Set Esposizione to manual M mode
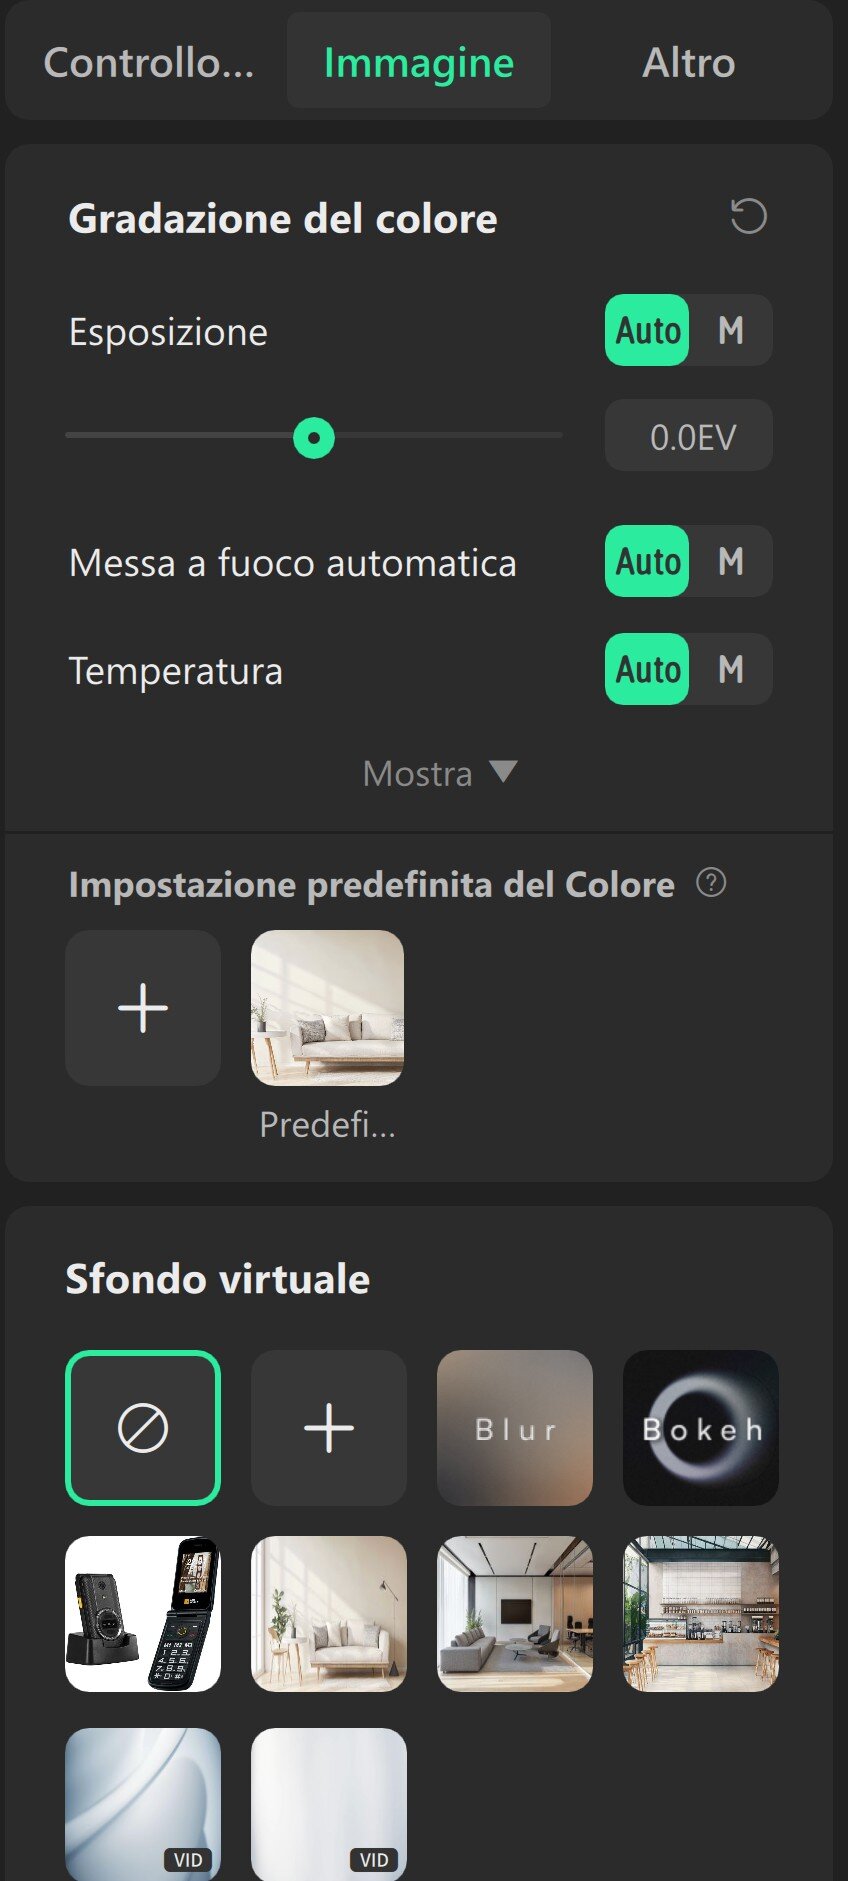The image size is (848, 1881). 731,330
